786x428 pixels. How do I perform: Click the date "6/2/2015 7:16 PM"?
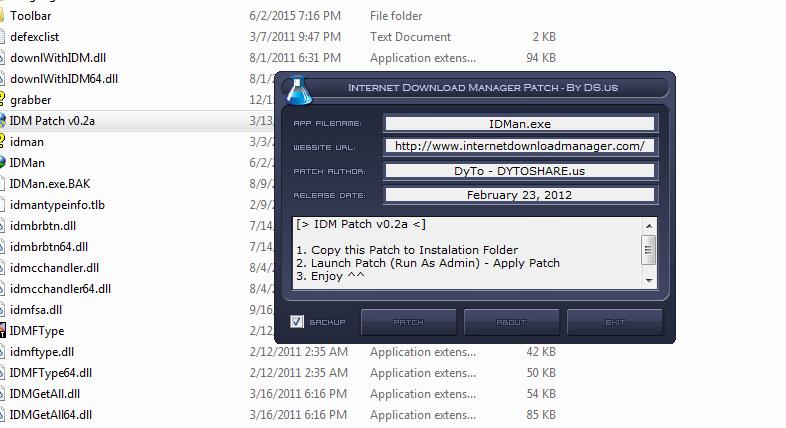[295, 16]
